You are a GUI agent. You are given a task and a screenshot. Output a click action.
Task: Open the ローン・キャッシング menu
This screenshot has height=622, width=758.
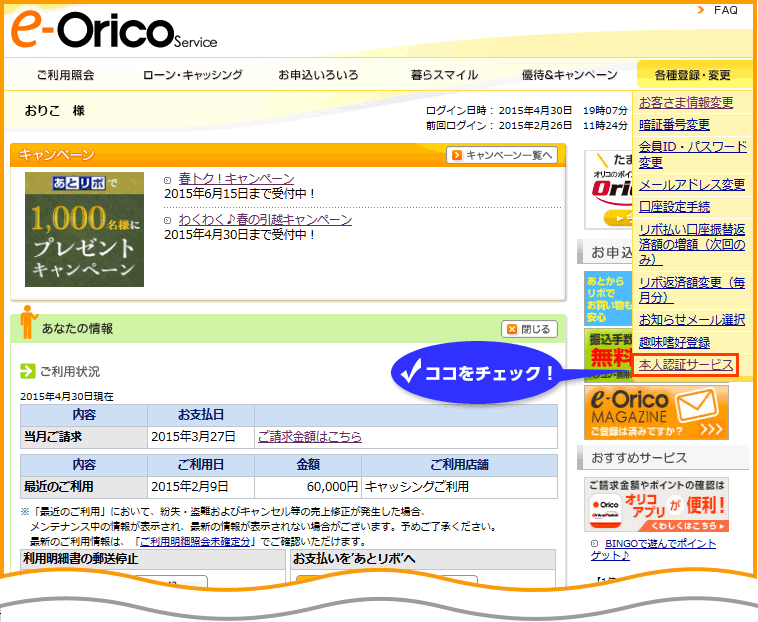(192, 75)
